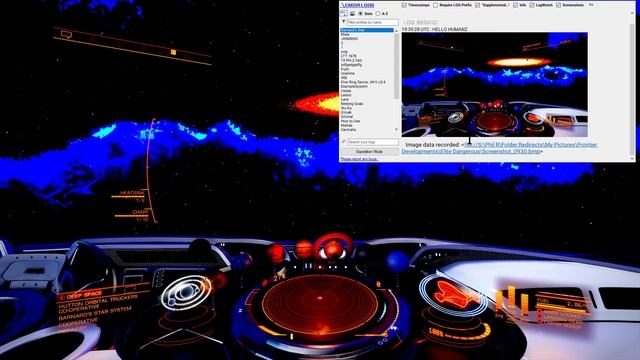
Task: Open the Screenshot_0930.bmp file path link
Action: coord(500,148)
